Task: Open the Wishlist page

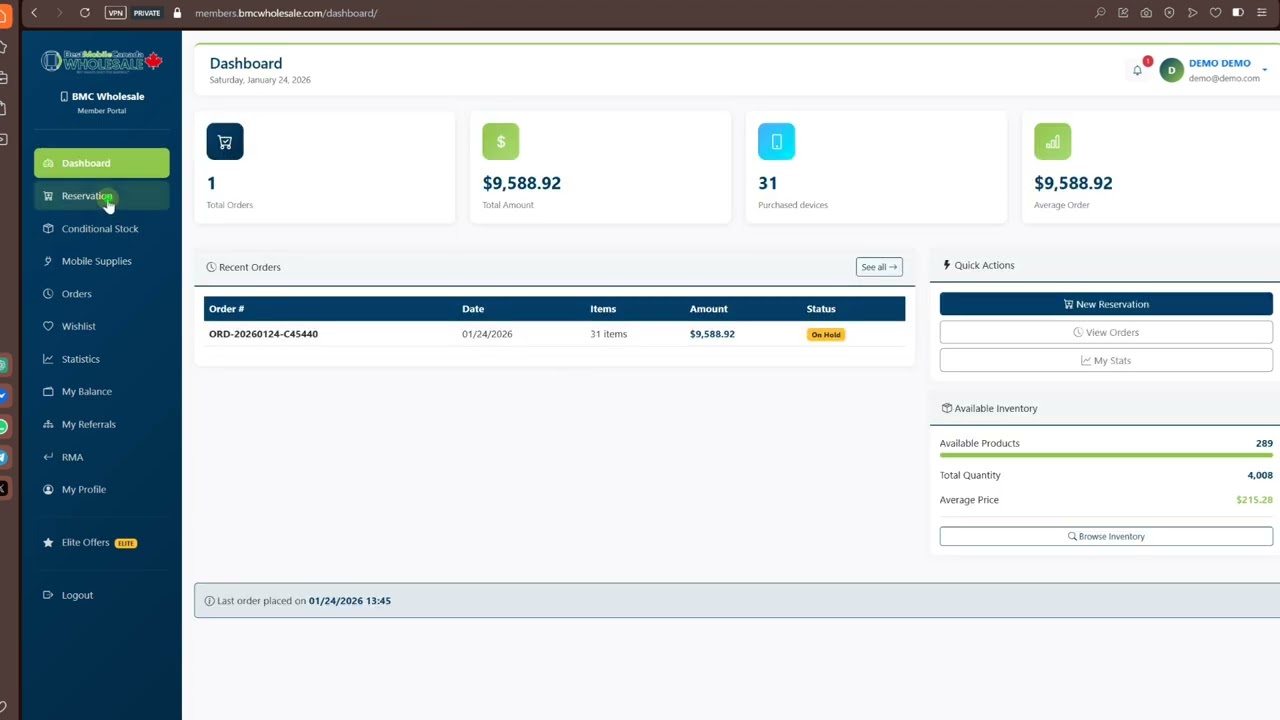Action: 101,326
